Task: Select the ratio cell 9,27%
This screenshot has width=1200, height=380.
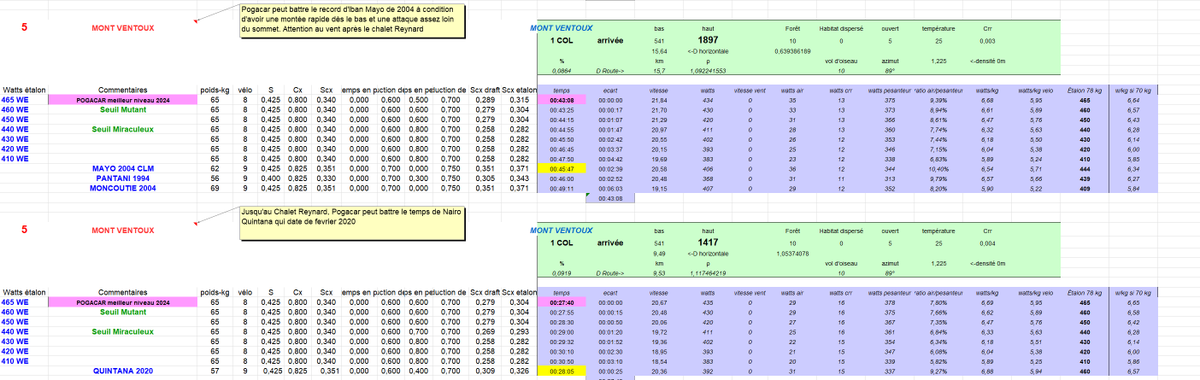Action: tap(938, 371)
